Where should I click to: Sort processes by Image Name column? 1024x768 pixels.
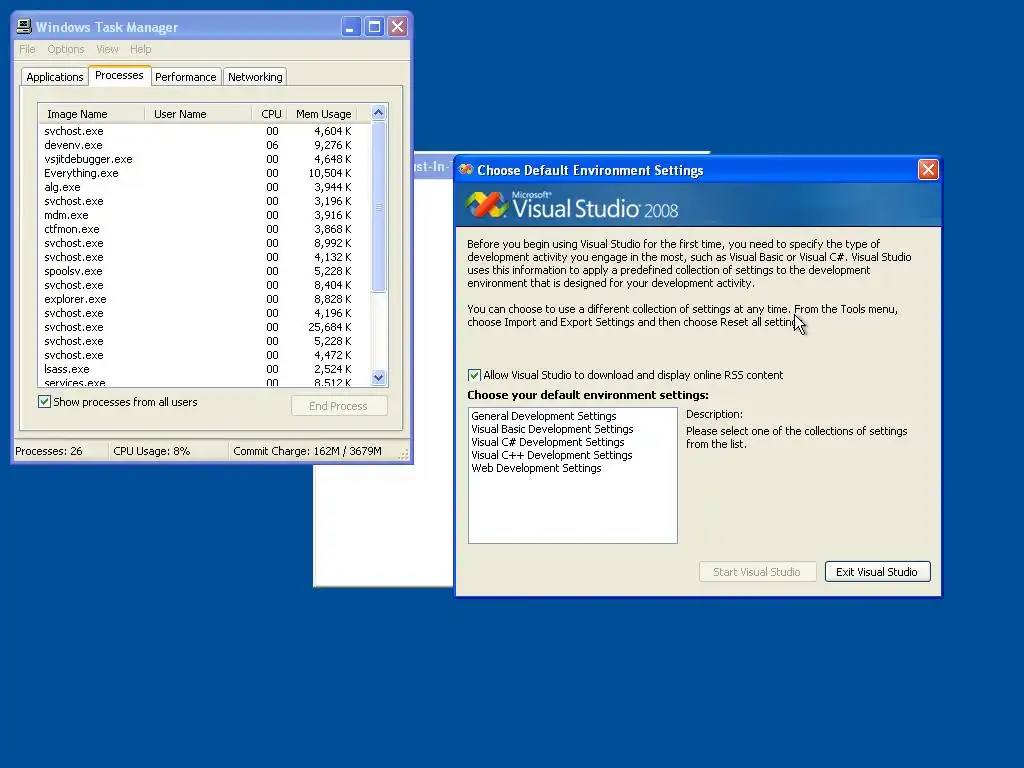[x=91, y=114]
